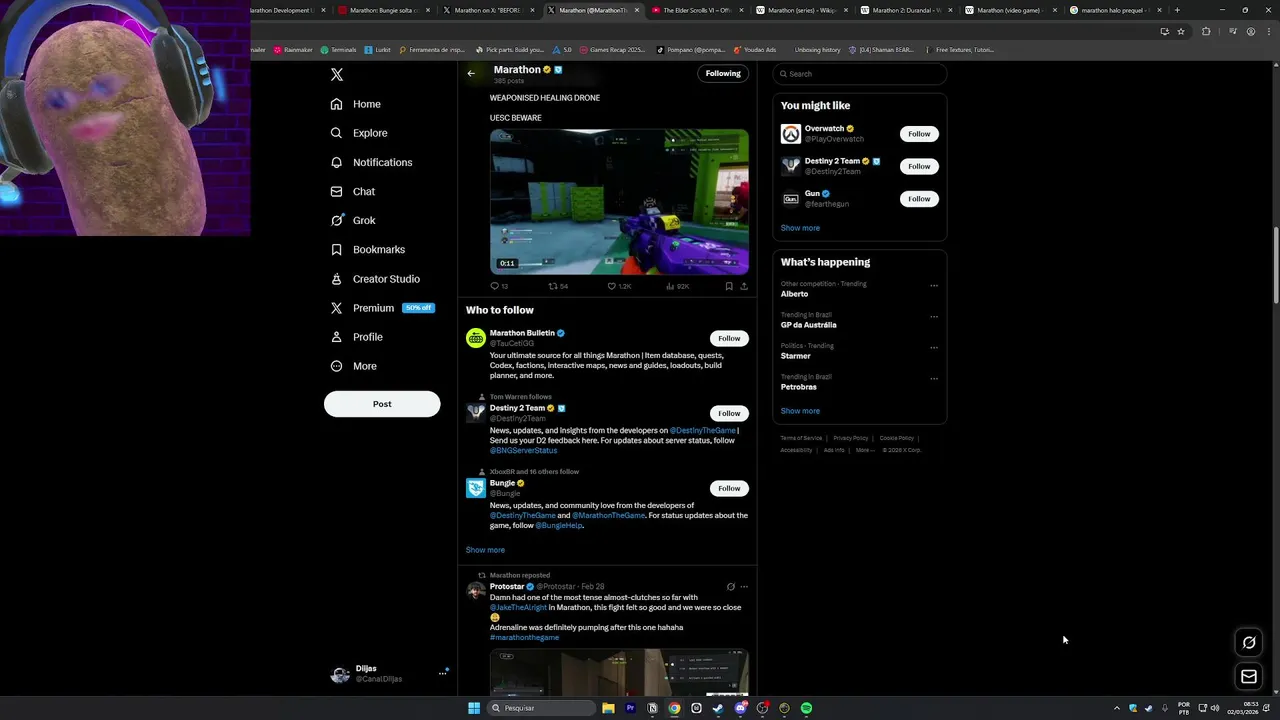1280x720 pixels.
Task: Open the X logo home icon
Action: pyautogui.click(x=337, y=75)
